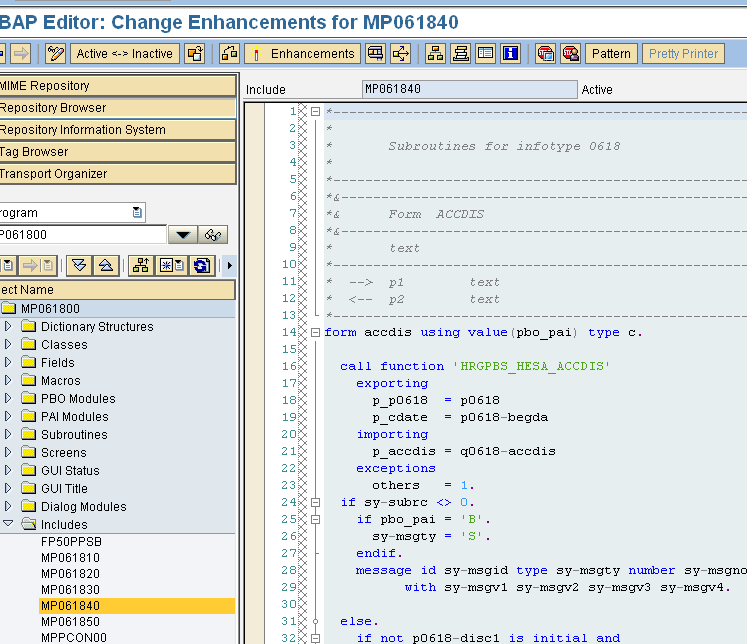Viewport: 747px width, 644px height.
Task: Select include MP061810
Action: (71, 558)
